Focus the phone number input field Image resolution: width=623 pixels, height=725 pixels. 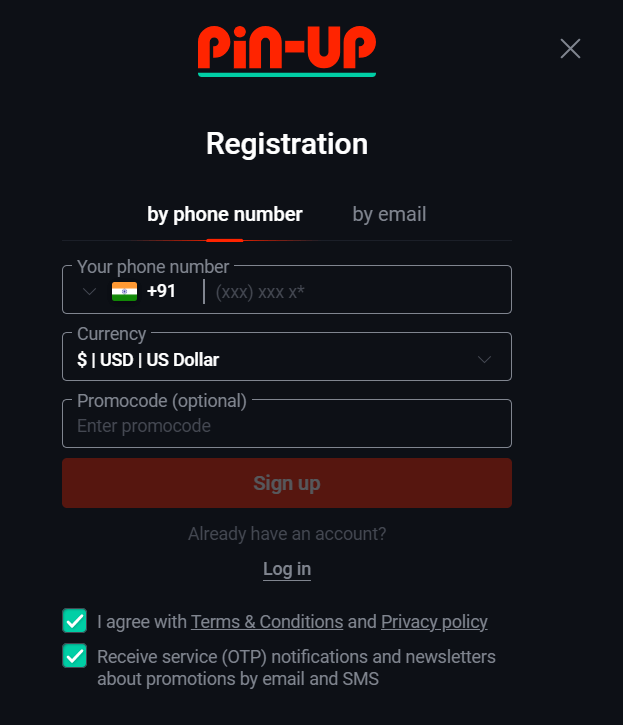[355, 292]
